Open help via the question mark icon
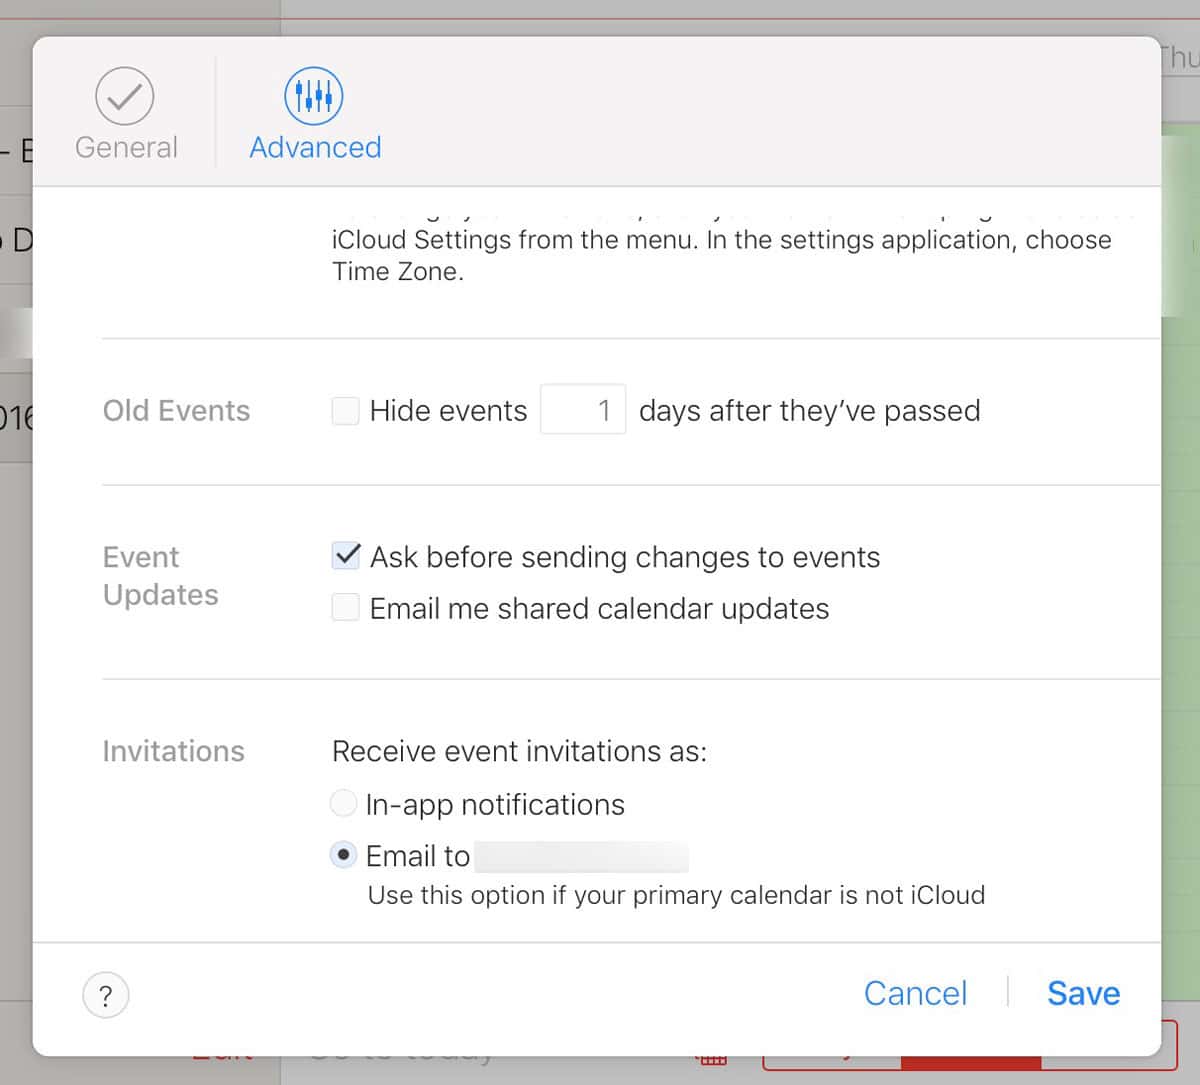Screen dimensions: 1200x1085 click(106, 995)
